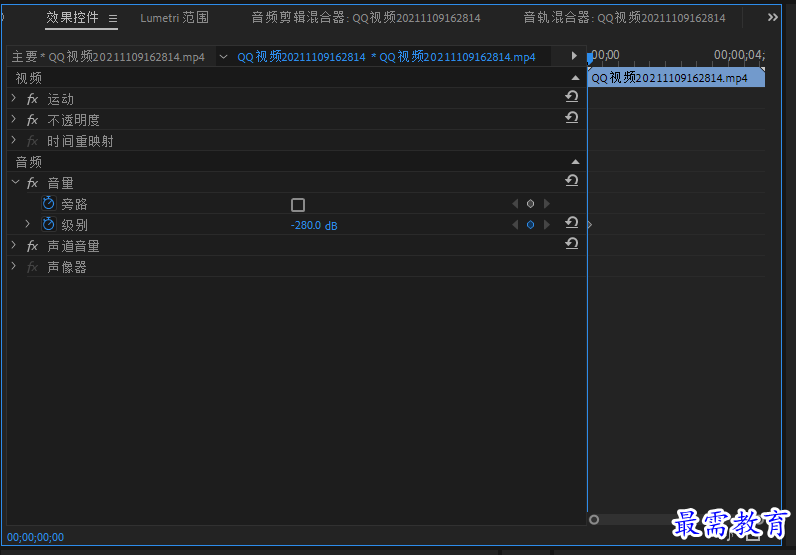Toggle the timeline view play arrow
This screenshot has width=796, height=555.
(x=574, y=56)
